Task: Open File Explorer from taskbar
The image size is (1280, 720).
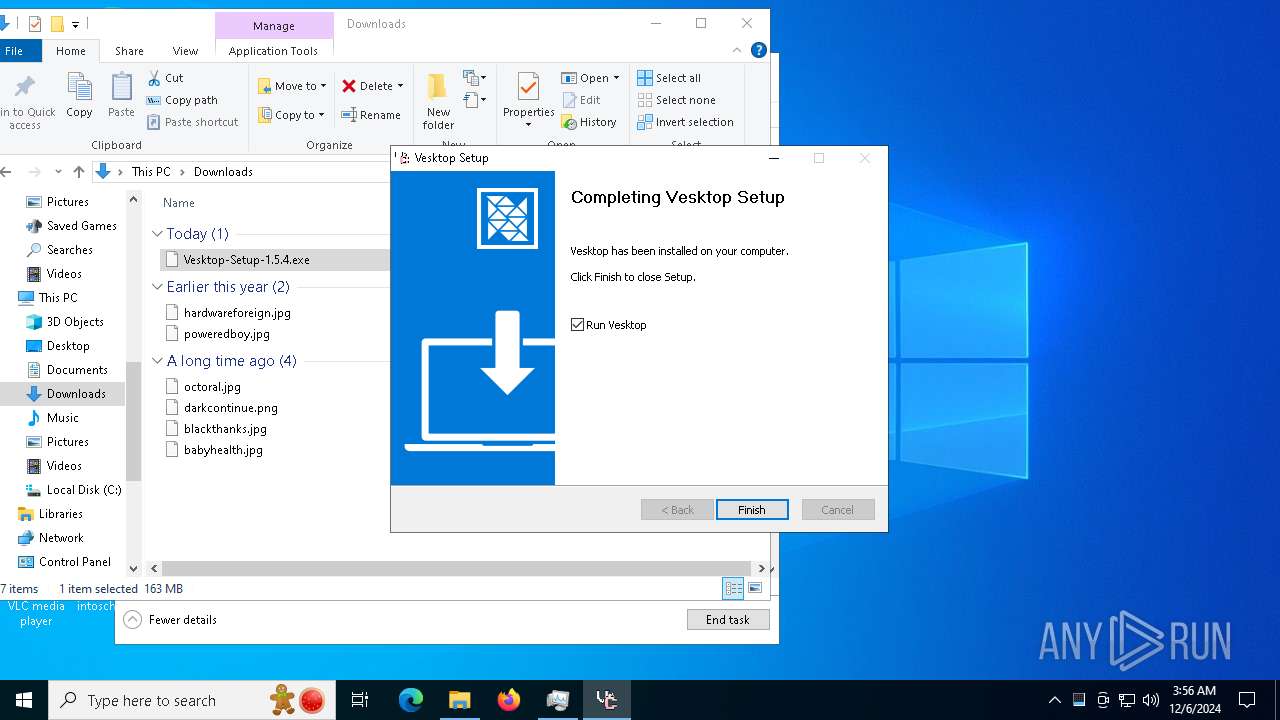Action: click(x=459, y=700)
